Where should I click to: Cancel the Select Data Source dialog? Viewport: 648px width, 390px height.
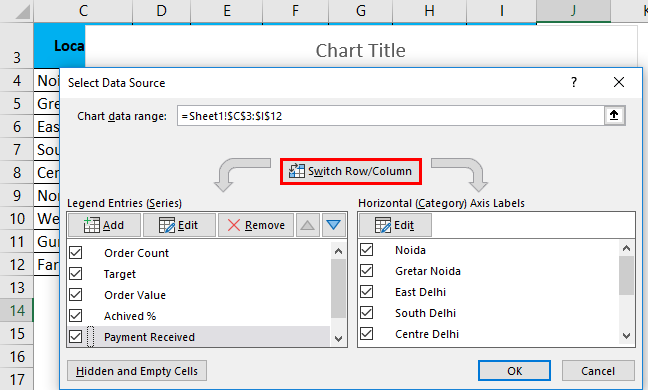pos(598,371)
